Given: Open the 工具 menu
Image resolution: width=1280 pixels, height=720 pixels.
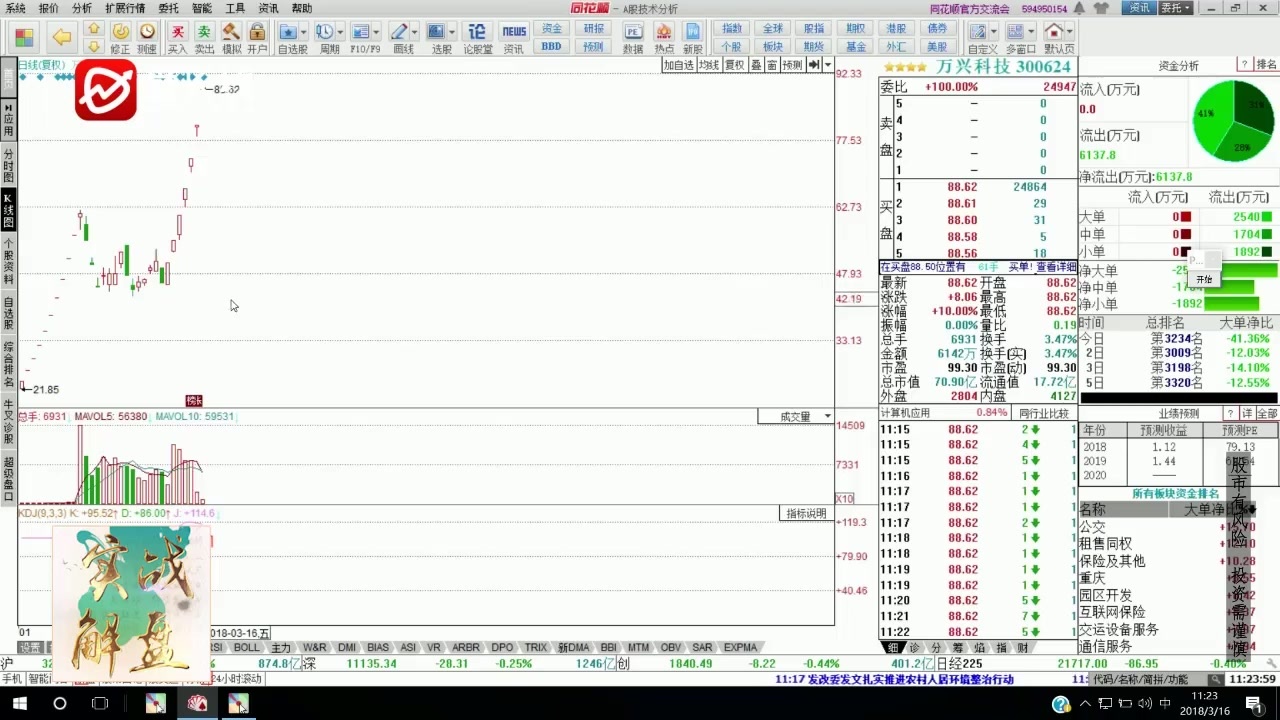Looking at the screenshot, I should [235, 8].
